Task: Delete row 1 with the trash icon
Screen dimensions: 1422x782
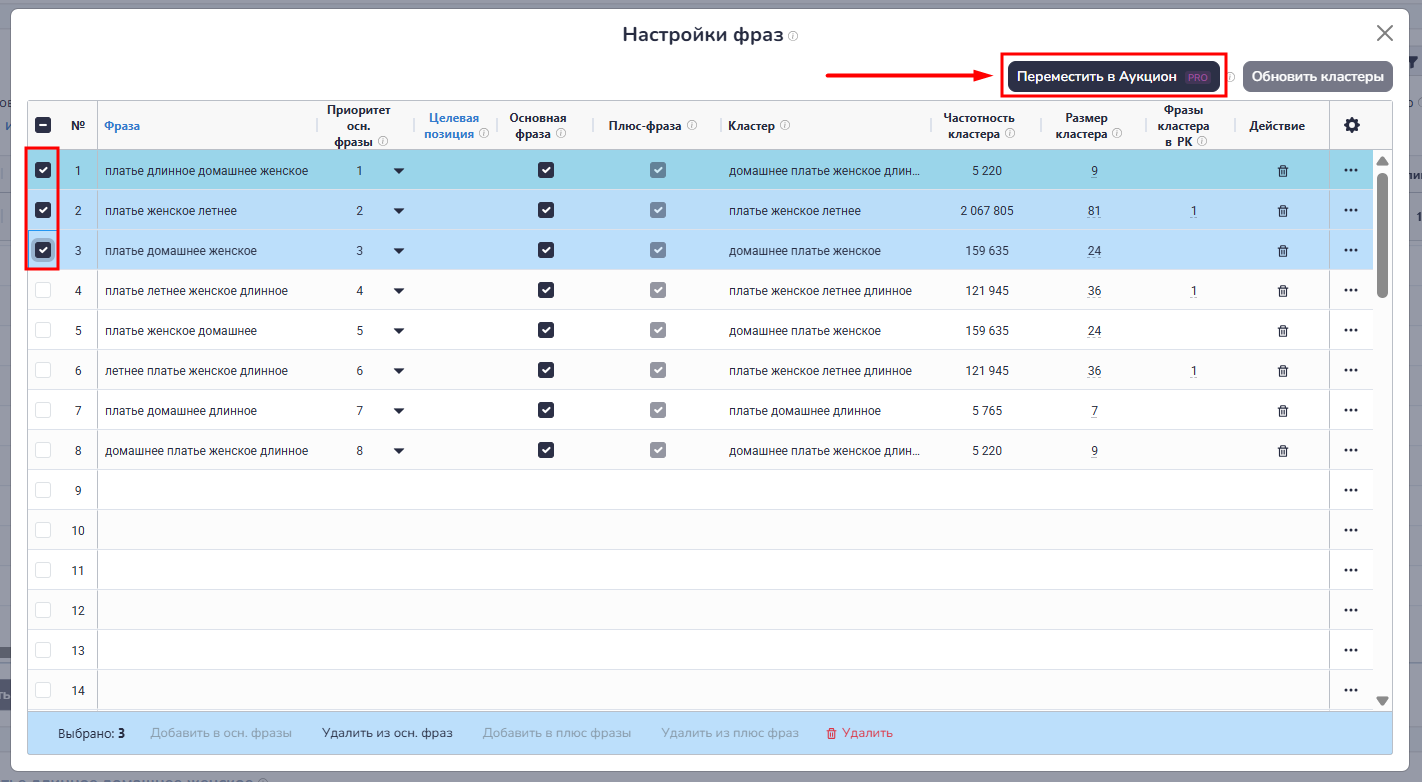Action: [1283, 171]
